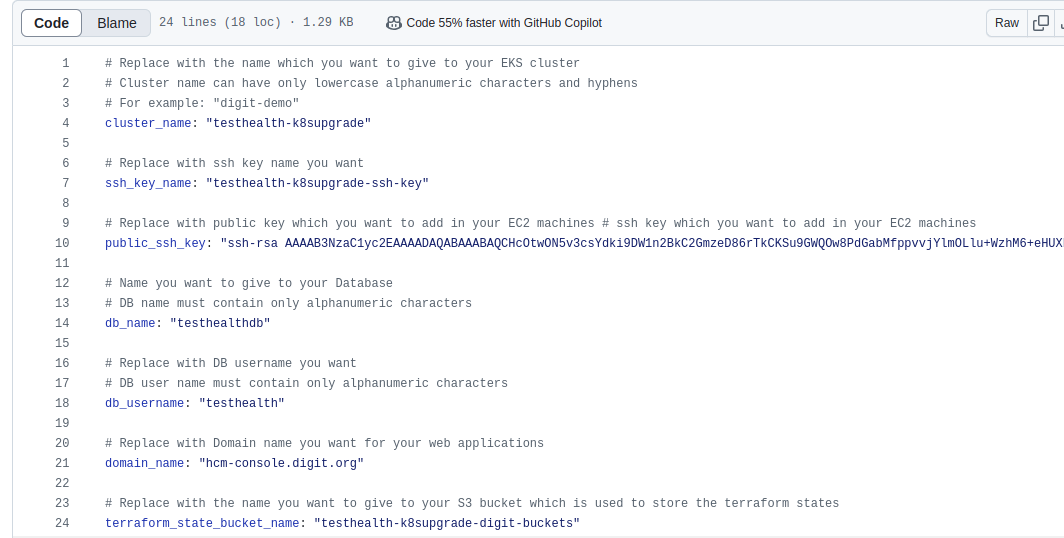Click the "testhealth-k8supgrade-ssh-key" value
This screenshot has width=1064, height=538.
pyautogui.click(x=317, y=183)
